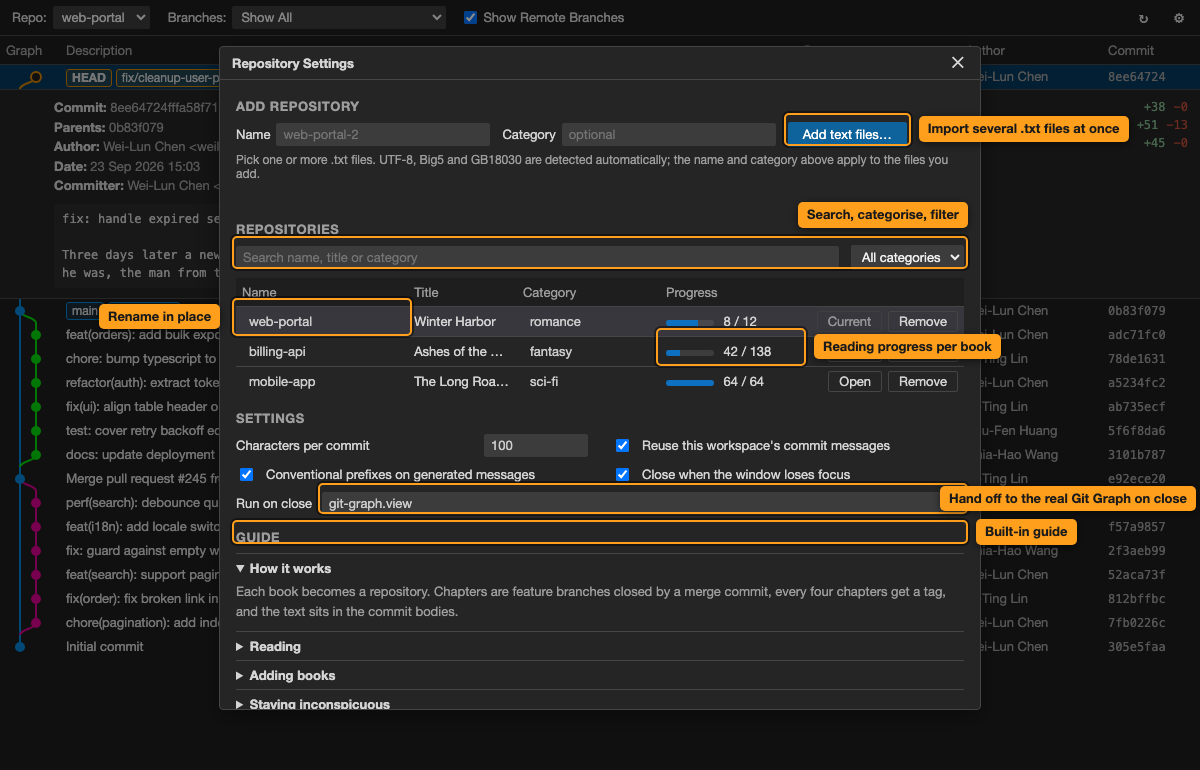Click the web-portal progress bar 8 / 12

(x=690, y=322)
